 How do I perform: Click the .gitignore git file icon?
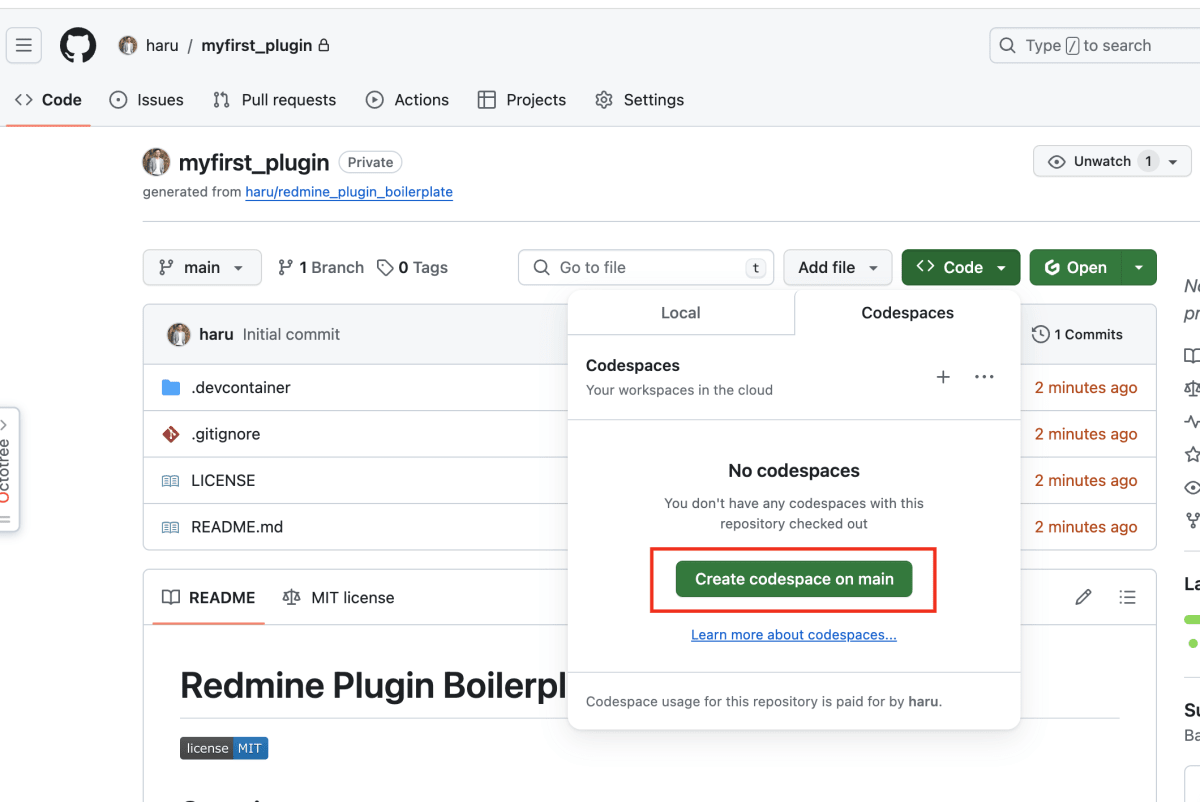tap(171, 434)
